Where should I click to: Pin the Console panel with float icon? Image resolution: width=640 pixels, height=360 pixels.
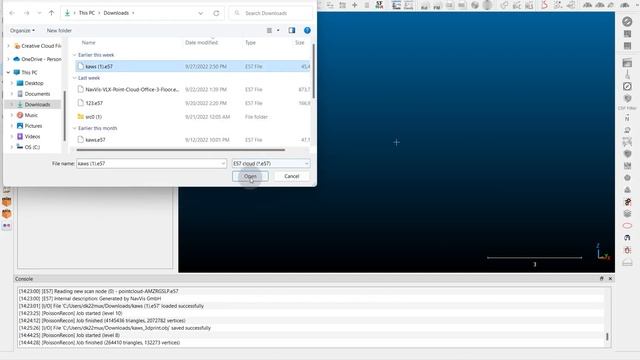click(x=601, y=278)
